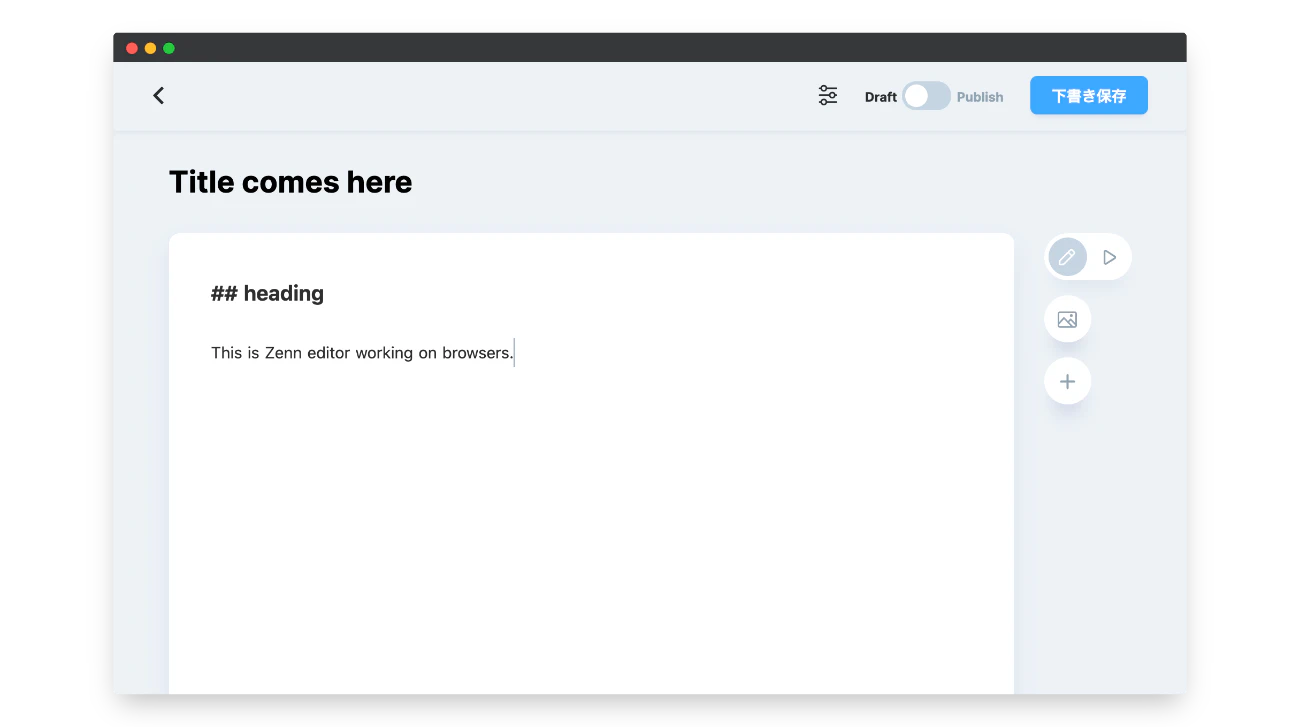Minimize the window using yellow button
Viewport: 1300px width, 727px height.
point(150,48)
